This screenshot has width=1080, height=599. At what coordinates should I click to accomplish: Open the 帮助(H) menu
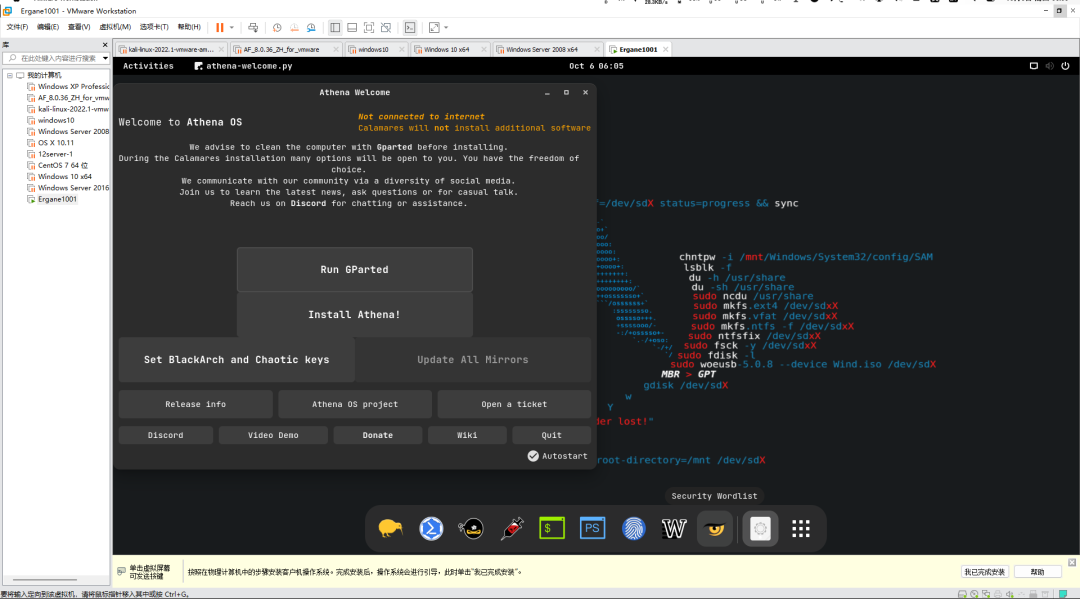tap(189, 27)
